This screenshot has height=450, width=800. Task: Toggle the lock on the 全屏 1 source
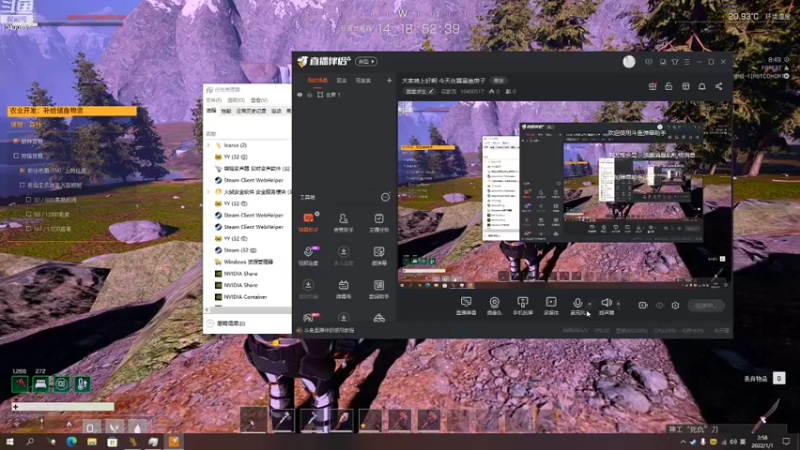tap(310, 95)
